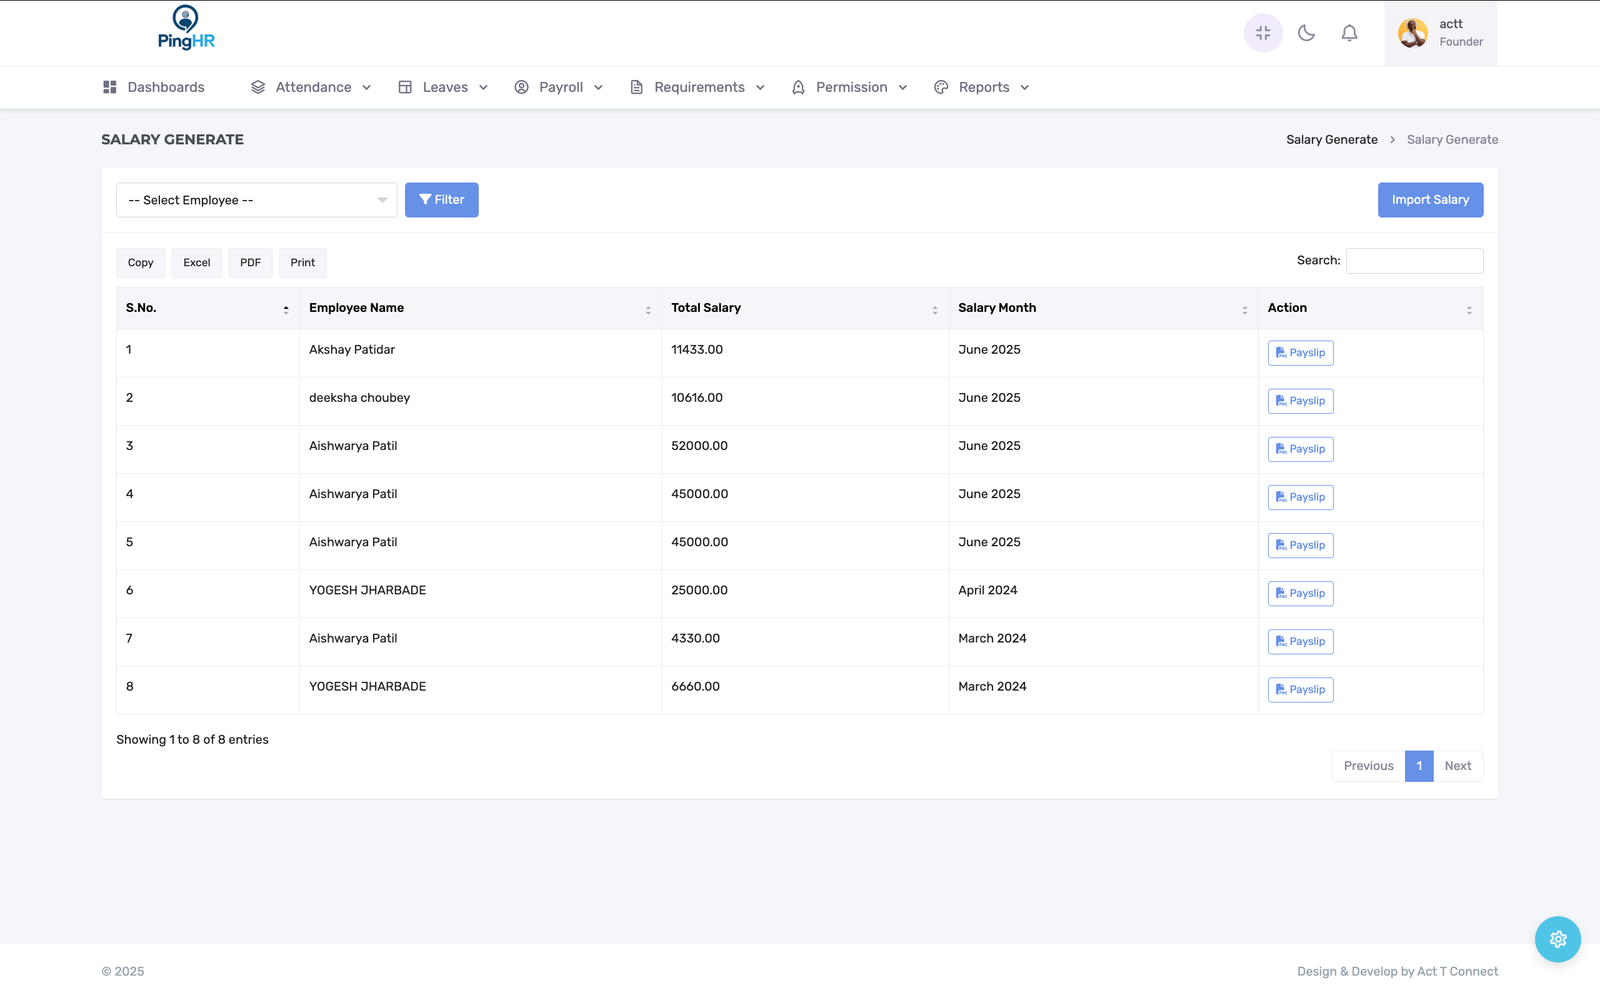Expand the Payroll menu
1600x1000 pixels.
[559, 88]
